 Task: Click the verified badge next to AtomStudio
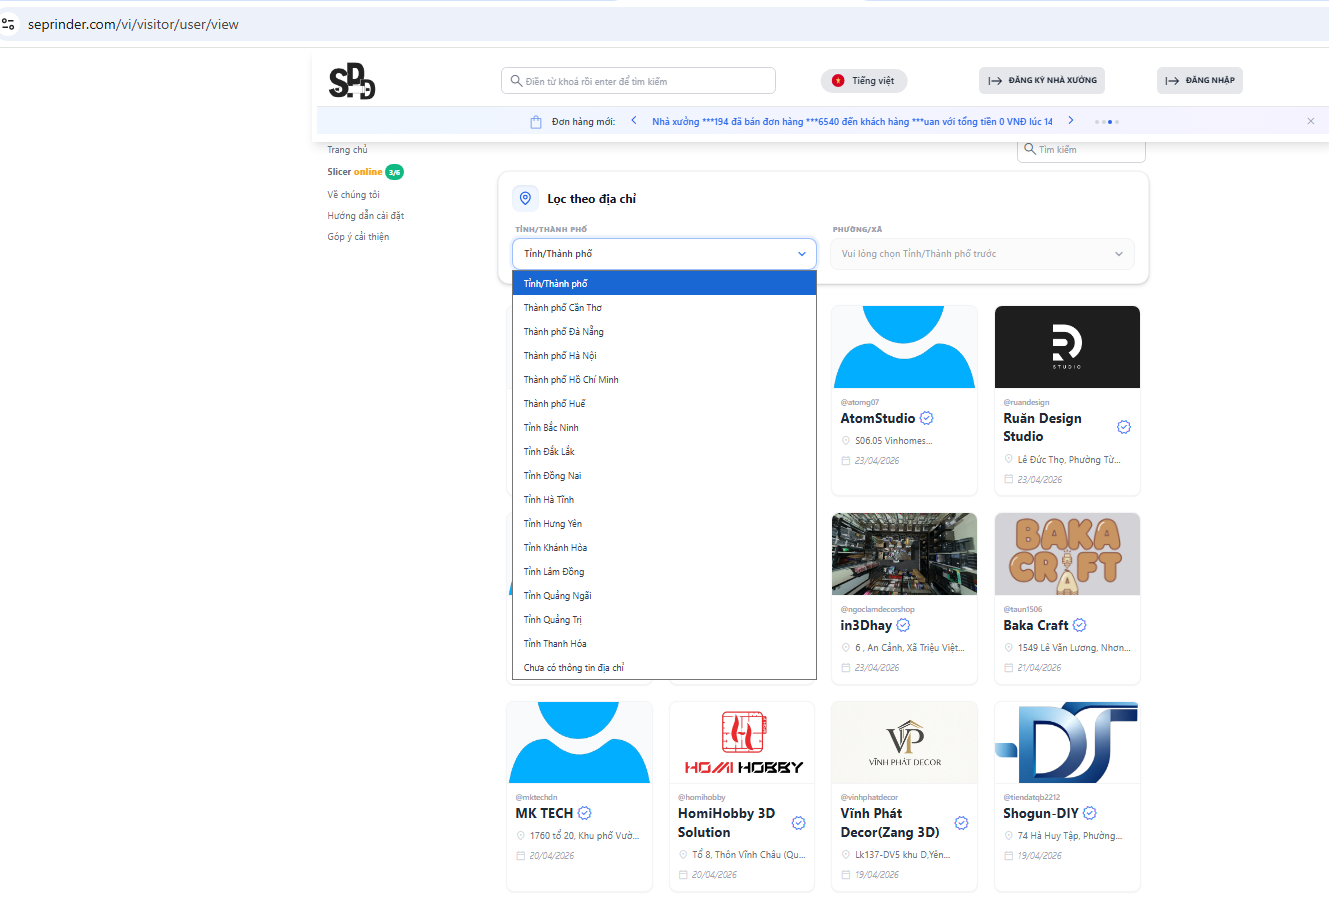point(926,418)
